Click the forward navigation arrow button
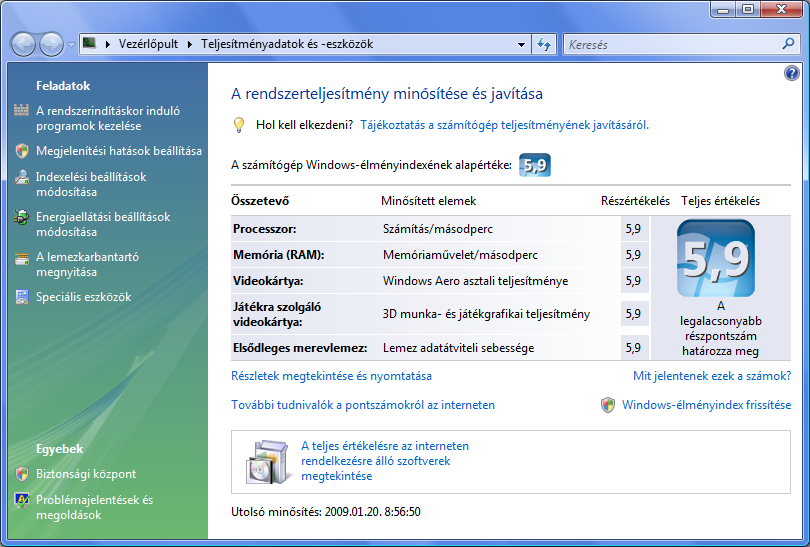This screenshot has height=547, width=810. (51, 44)
